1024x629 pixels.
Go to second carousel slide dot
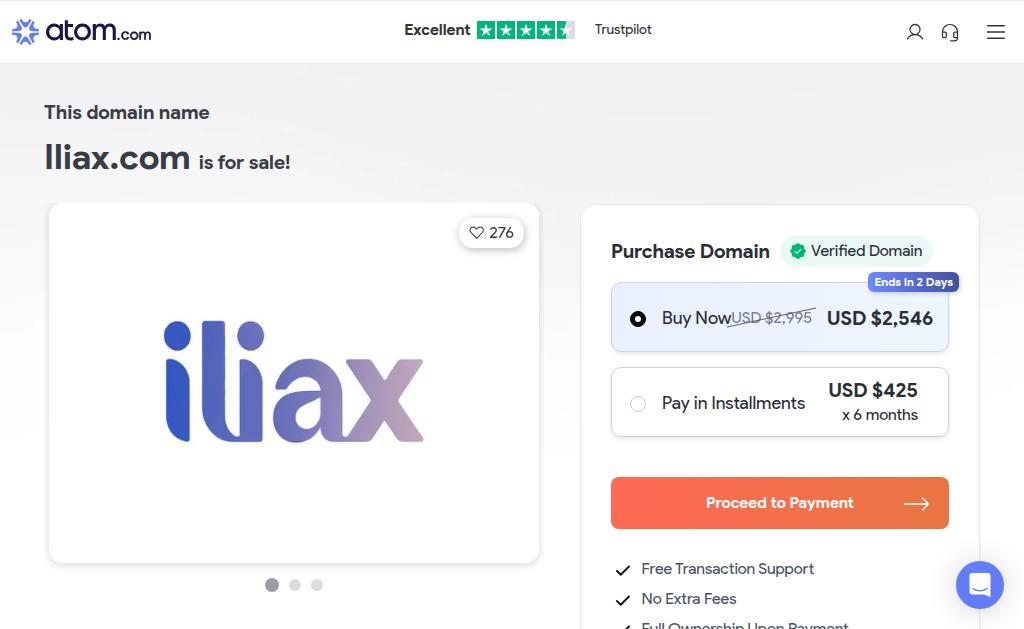(295, 585)
